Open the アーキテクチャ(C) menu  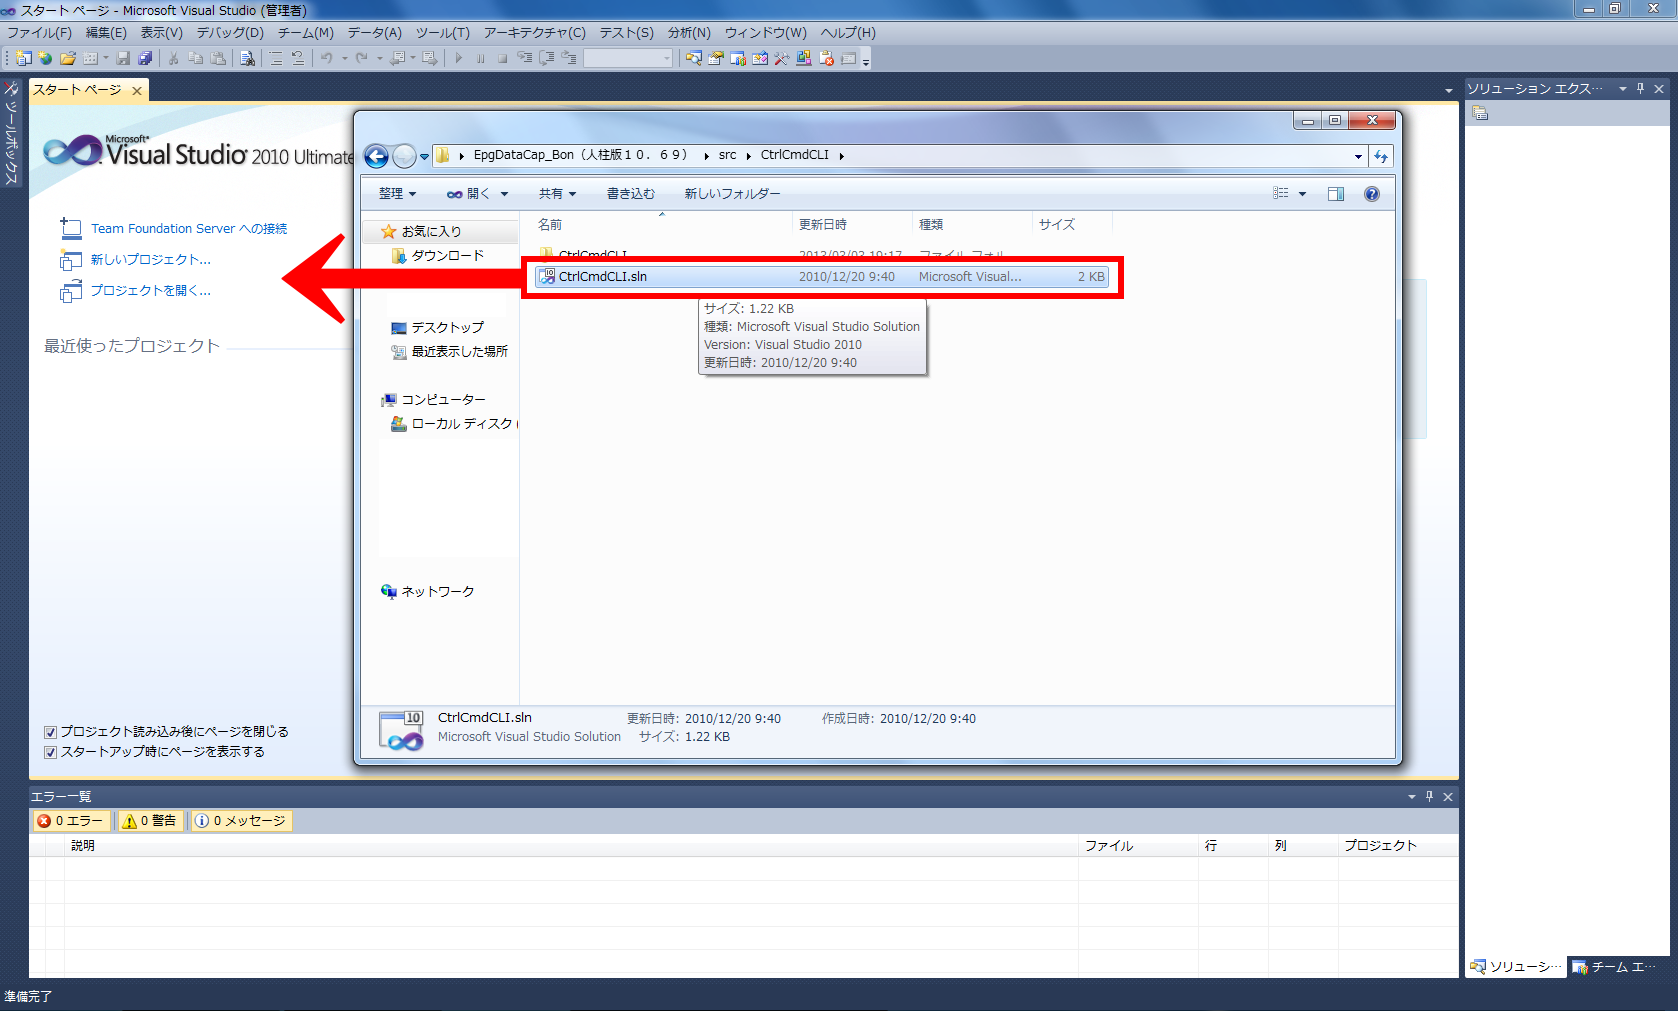coord(535,33)
